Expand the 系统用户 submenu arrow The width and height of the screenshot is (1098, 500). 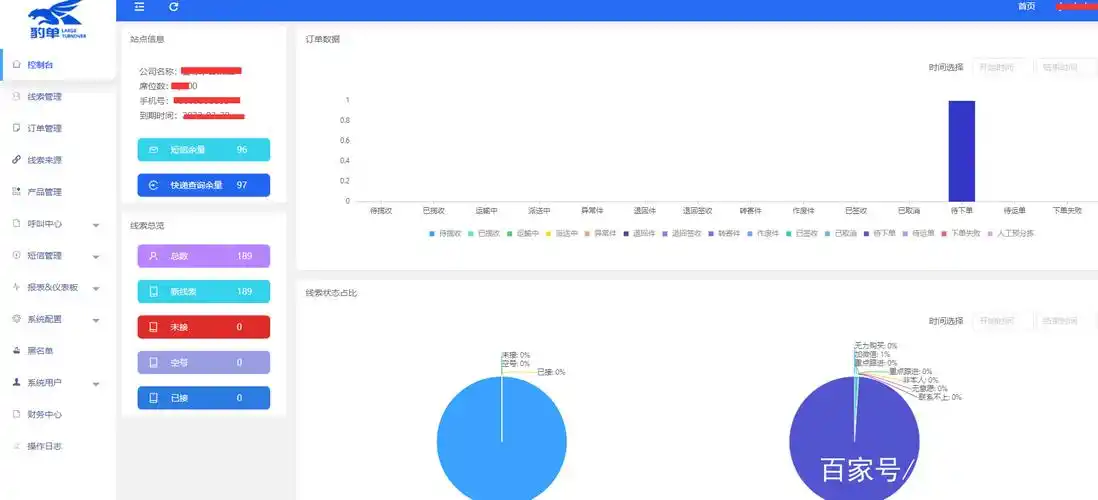96,384
